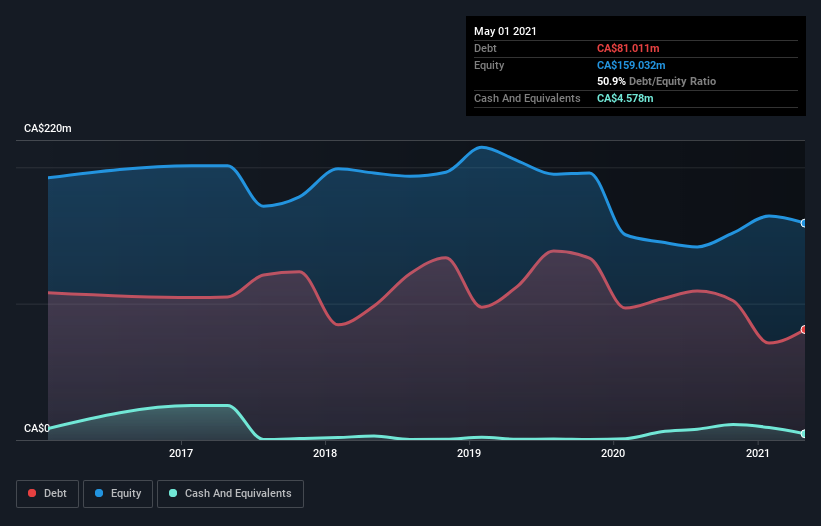821x526 pixels.
Task: Select the 2019 x-axis label
Action: click(469, 453)
